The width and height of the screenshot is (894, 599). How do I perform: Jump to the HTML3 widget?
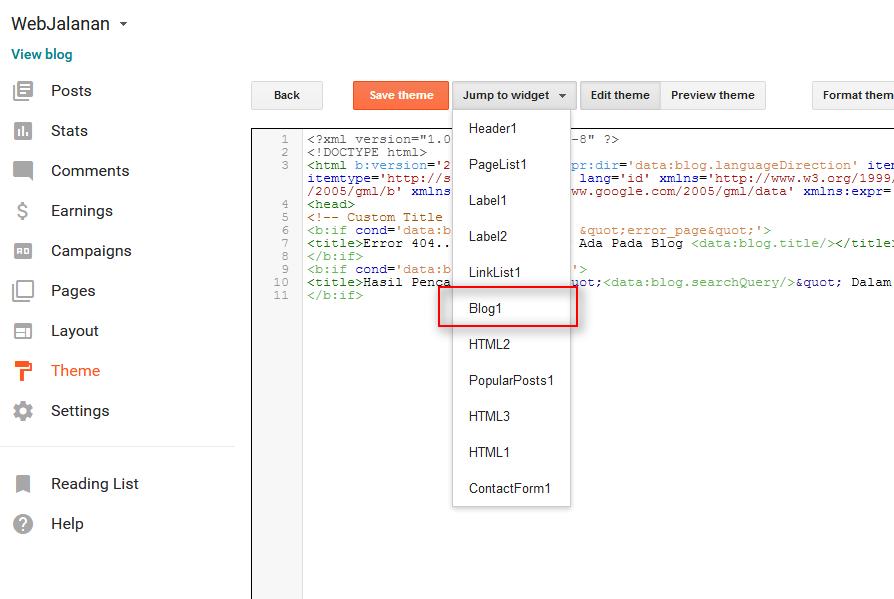click(511, 416)
